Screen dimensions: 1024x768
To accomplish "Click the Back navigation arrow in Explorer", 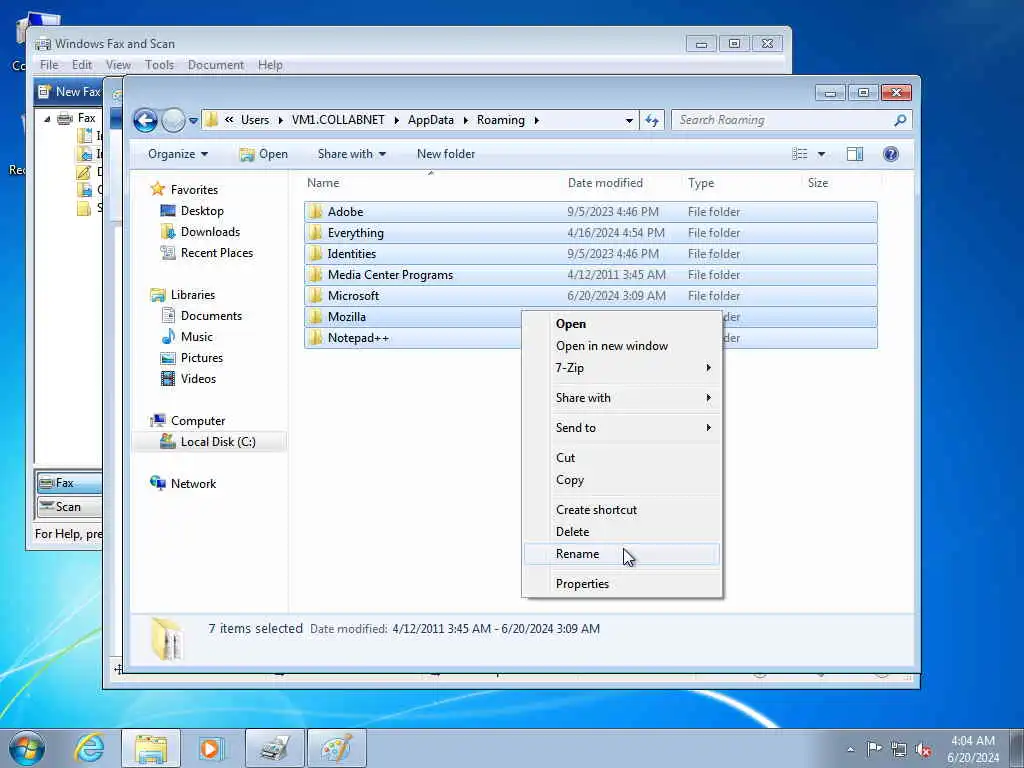I will click(145, 120).
